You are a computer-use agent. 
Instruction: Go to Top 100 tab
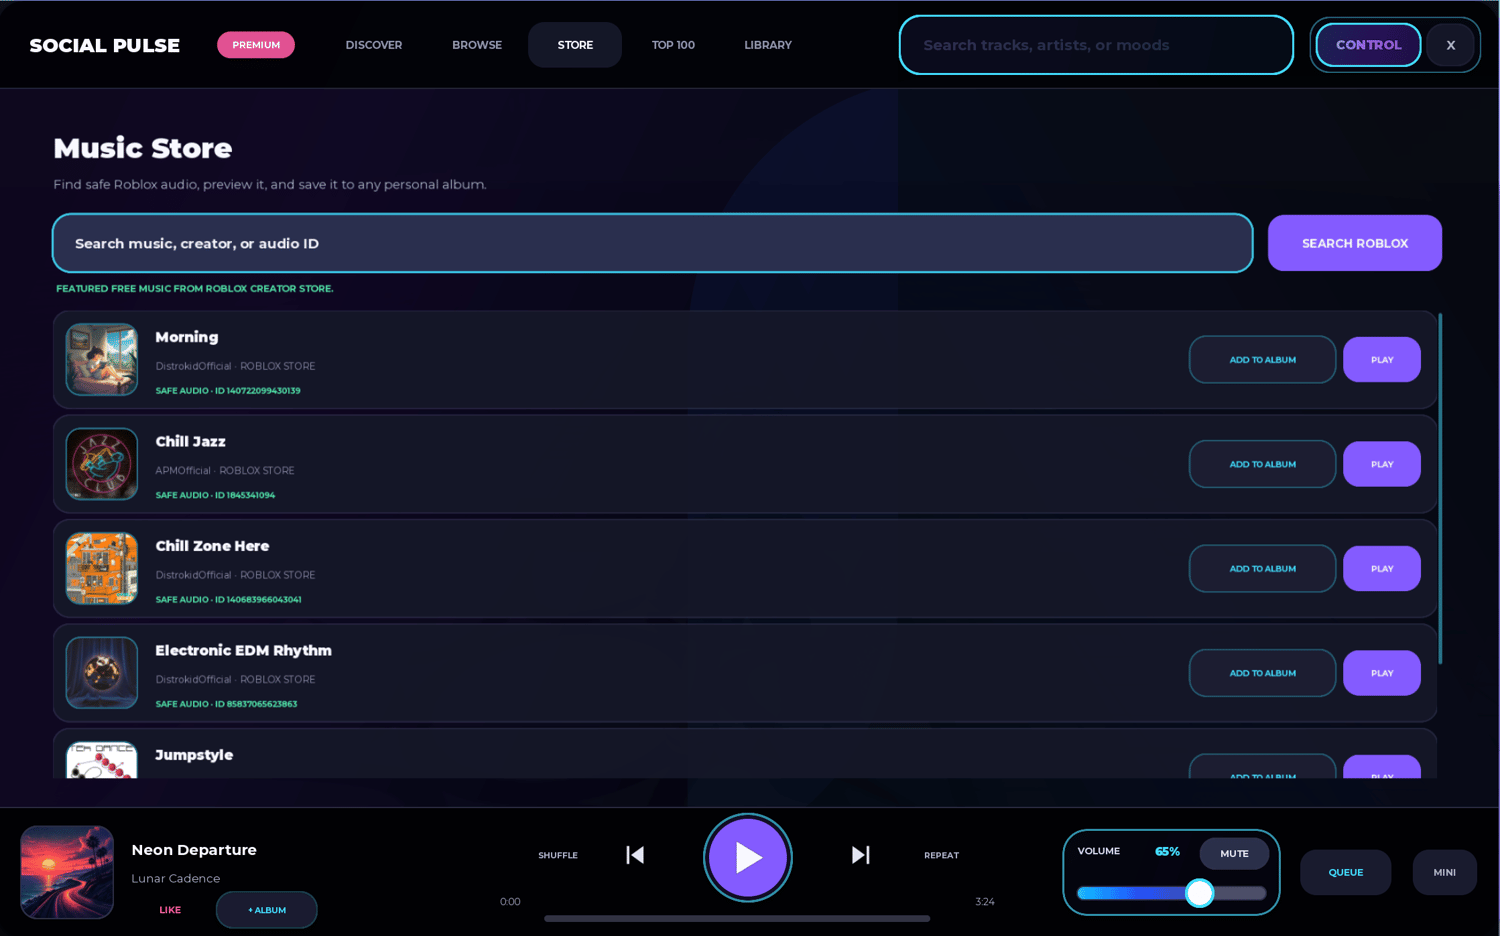point(673,45)
